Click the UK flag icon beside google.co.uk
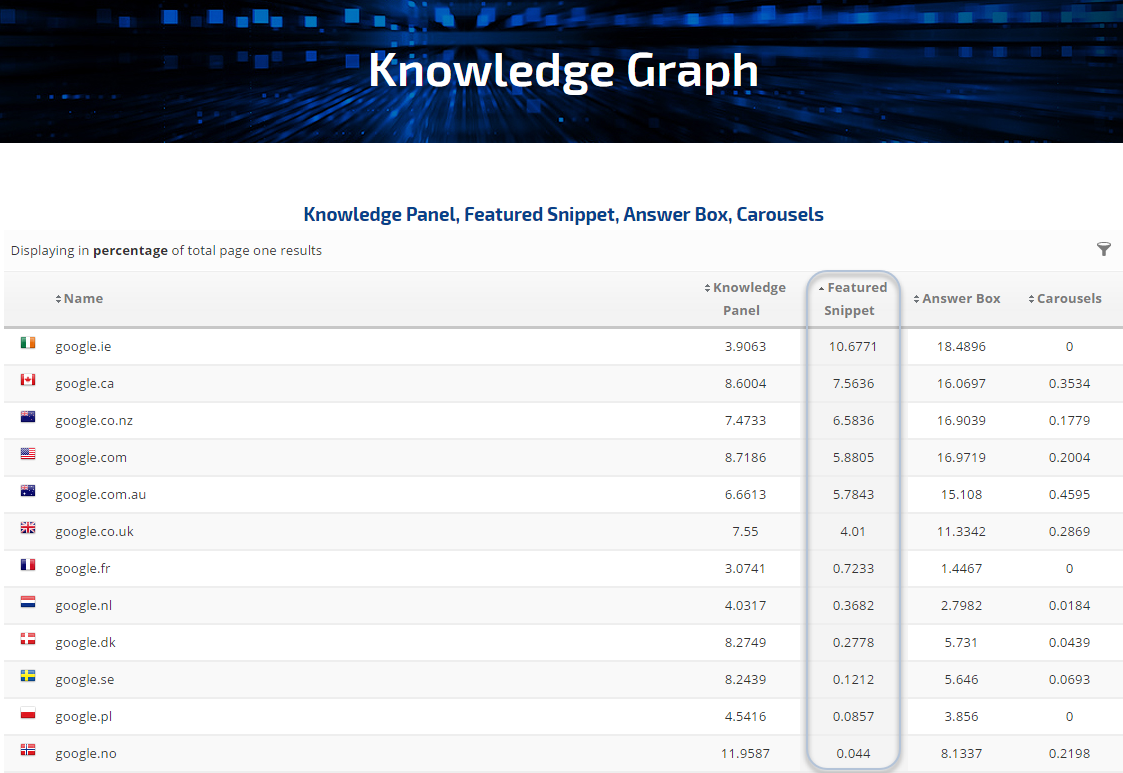1123x773 pixels. [x=28, y=528]
